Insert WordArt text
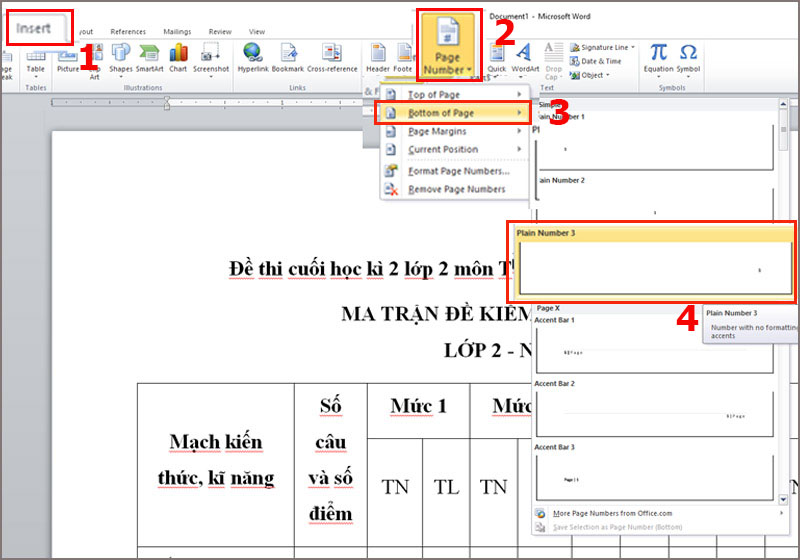The height and width of the screenshot is (560, 800). [525, 60]
